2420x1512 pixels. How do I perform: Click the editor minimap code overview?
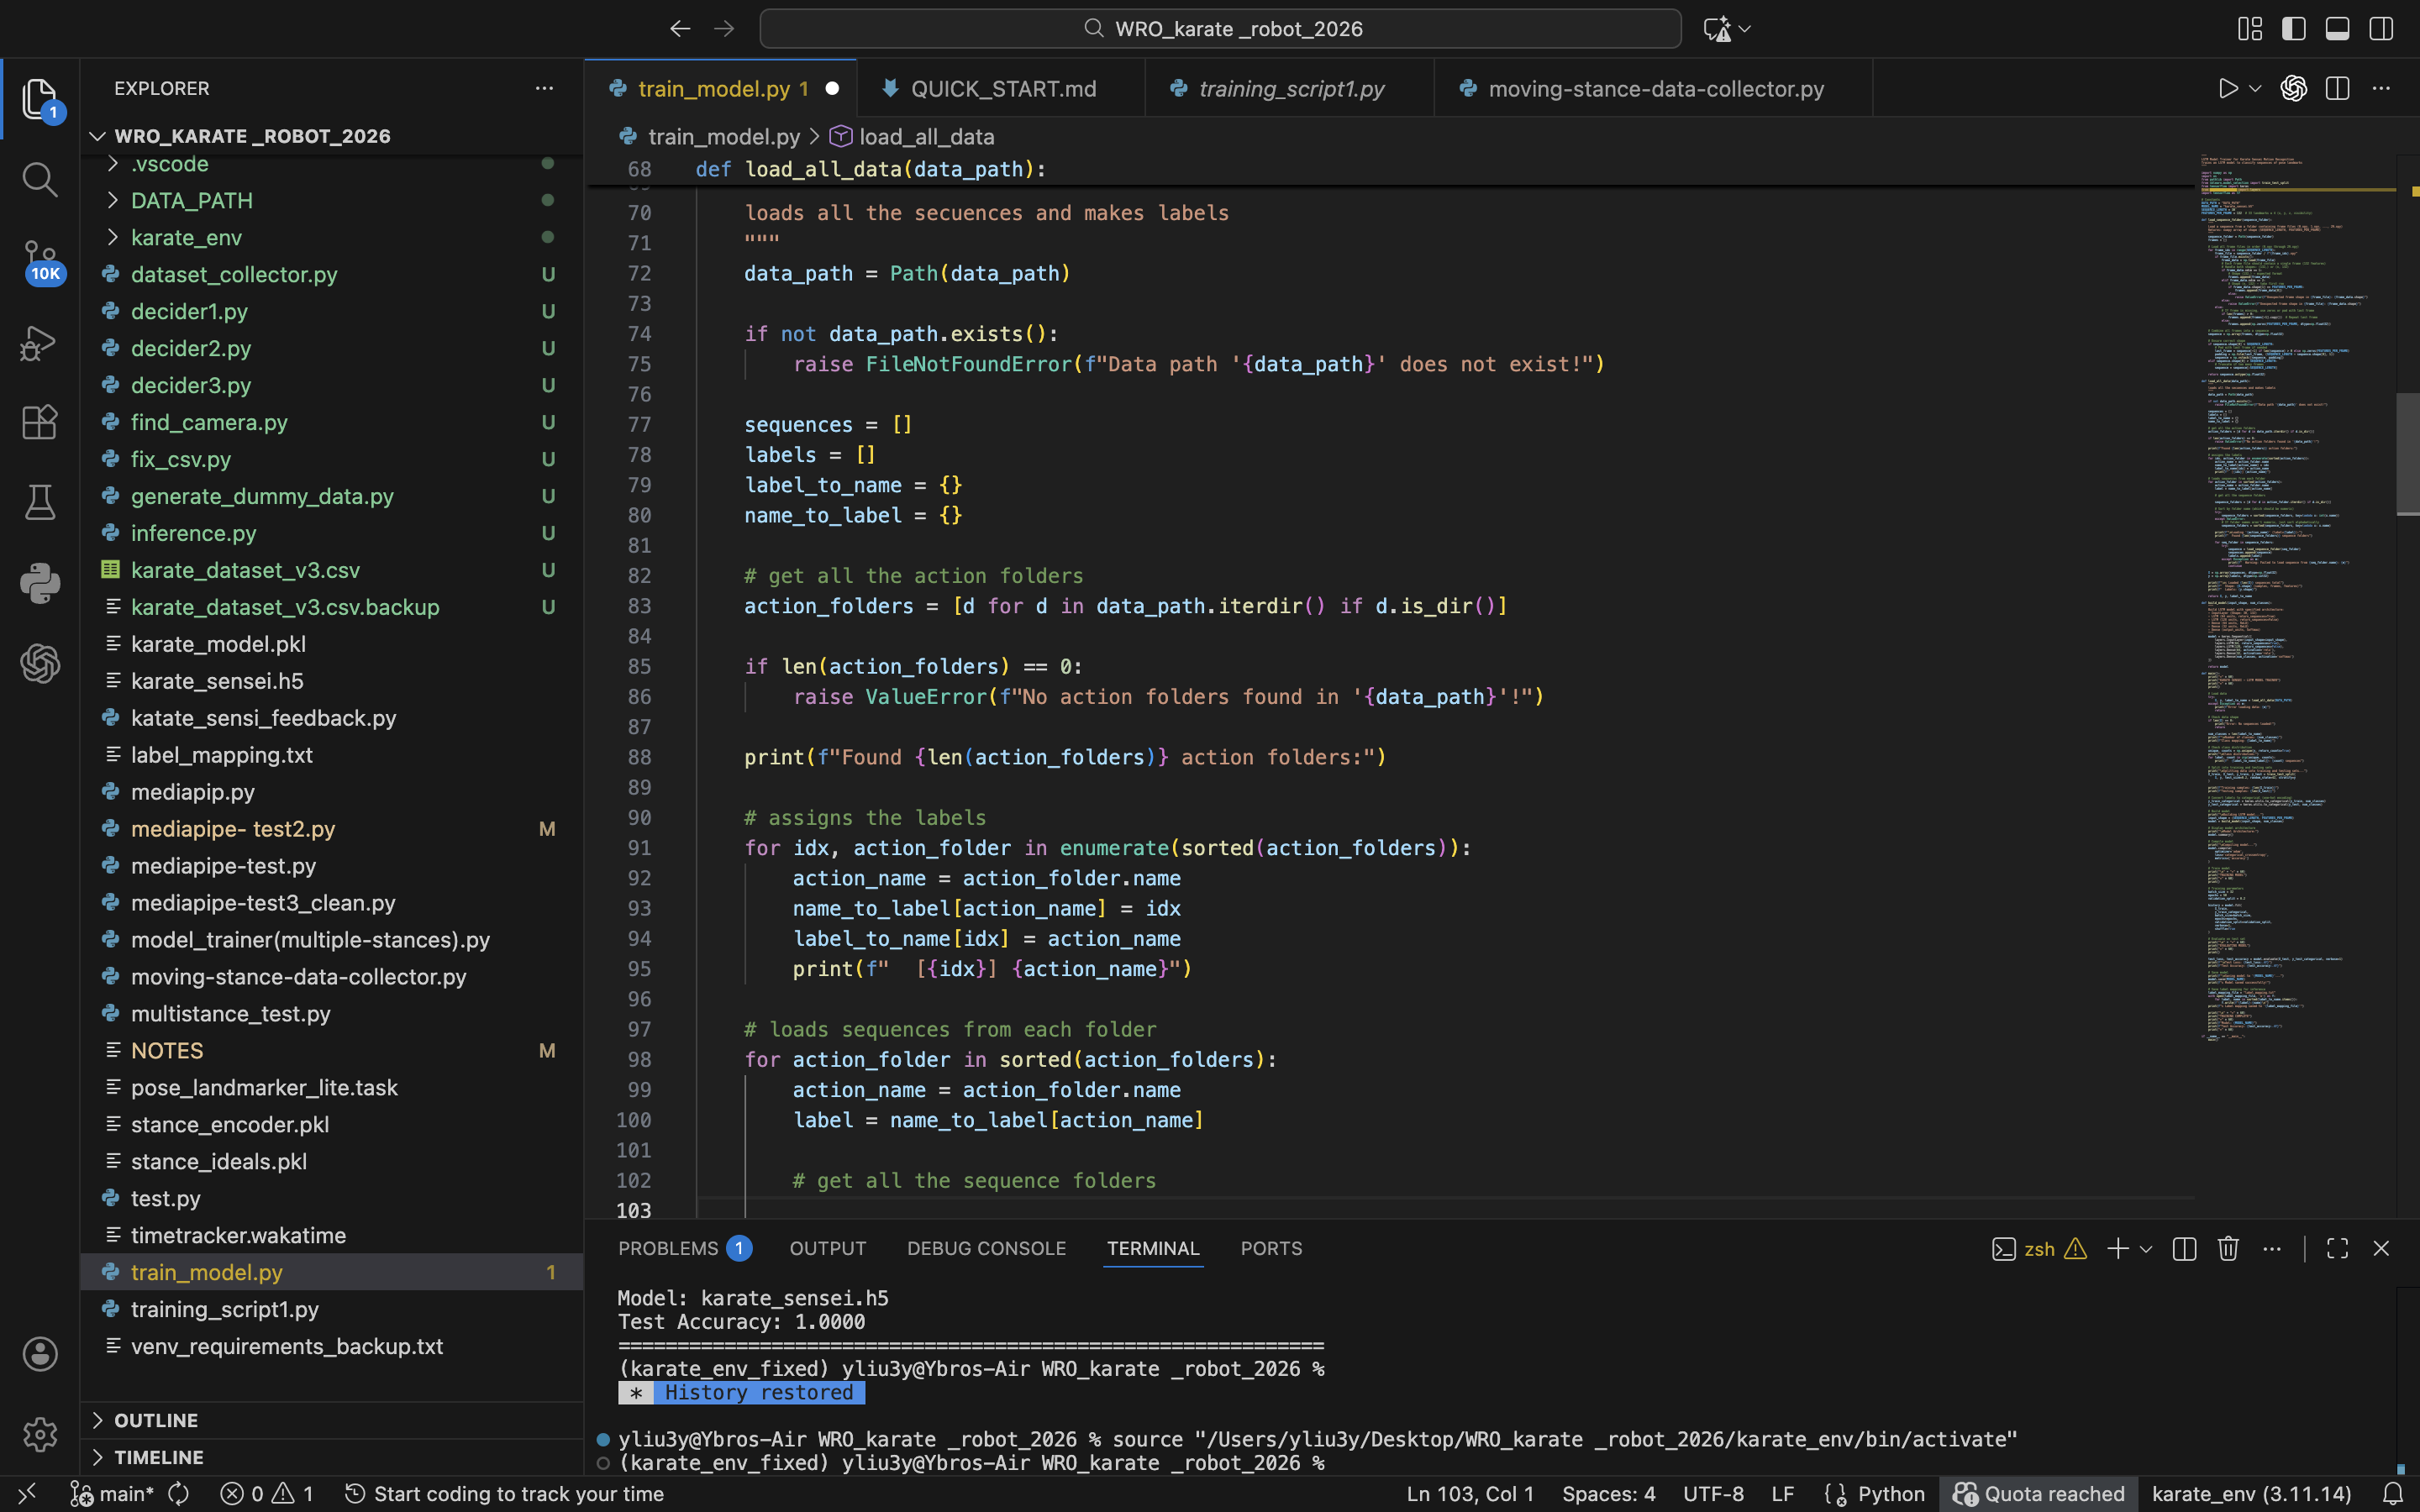[x=2290, y=600]
